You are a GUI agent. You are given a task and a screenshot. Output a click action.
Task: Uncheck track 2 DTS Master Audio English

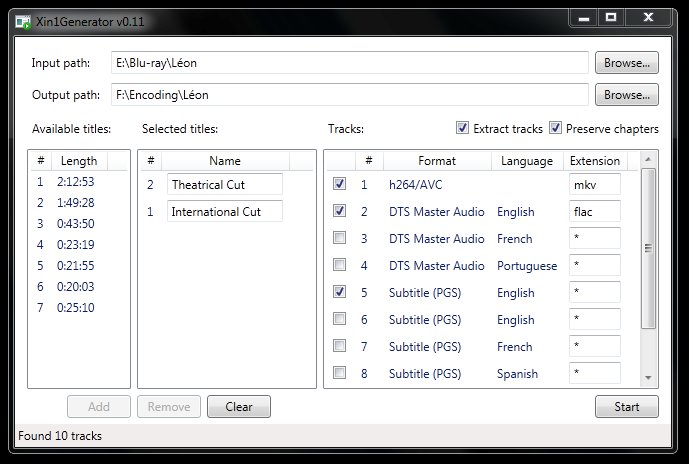click(x=339, y=211)
